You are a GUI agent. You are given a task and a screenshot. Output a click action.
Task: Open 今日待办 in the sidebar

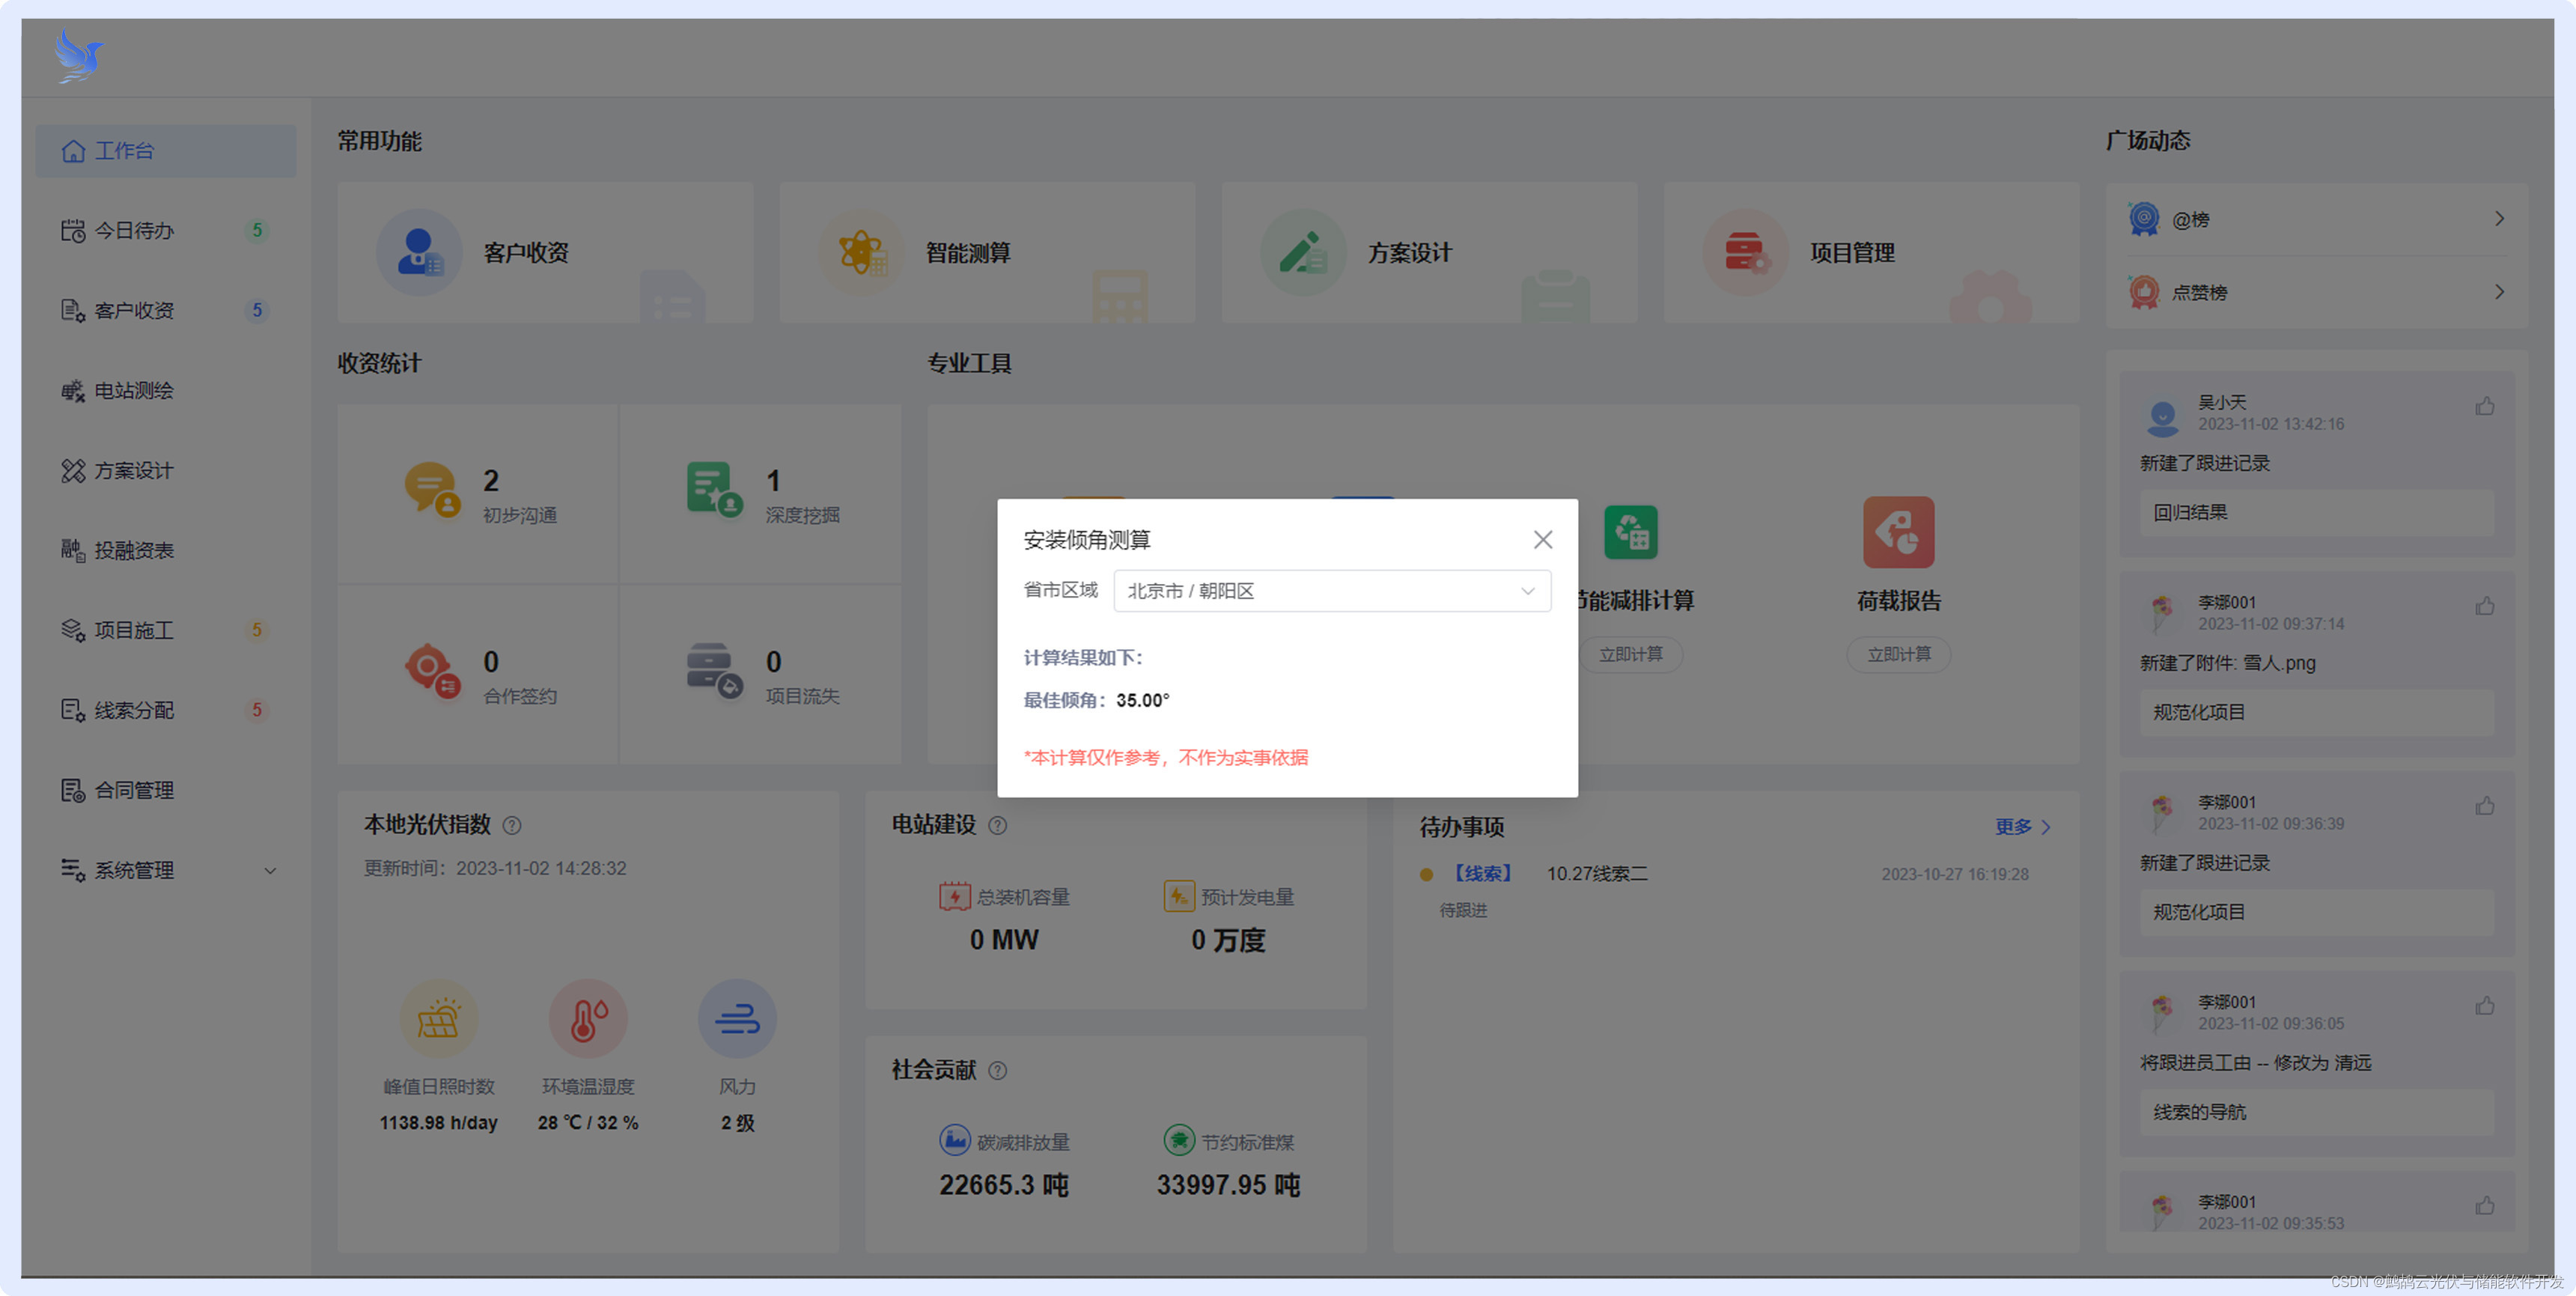click(x=166, y=231)
